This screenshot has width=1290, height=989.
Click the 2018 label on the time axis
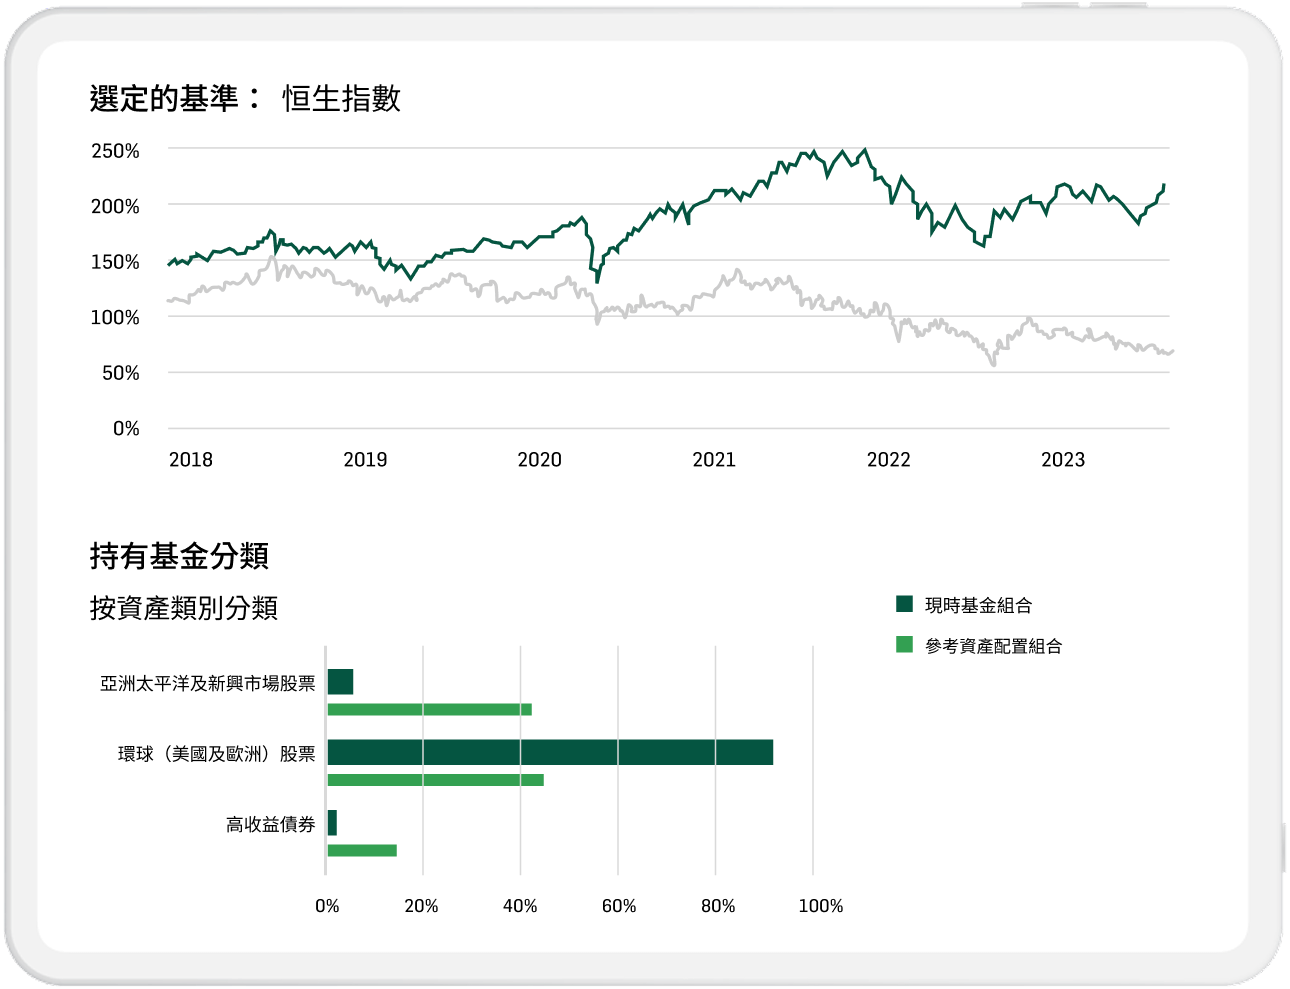click(x=190, y=460)
